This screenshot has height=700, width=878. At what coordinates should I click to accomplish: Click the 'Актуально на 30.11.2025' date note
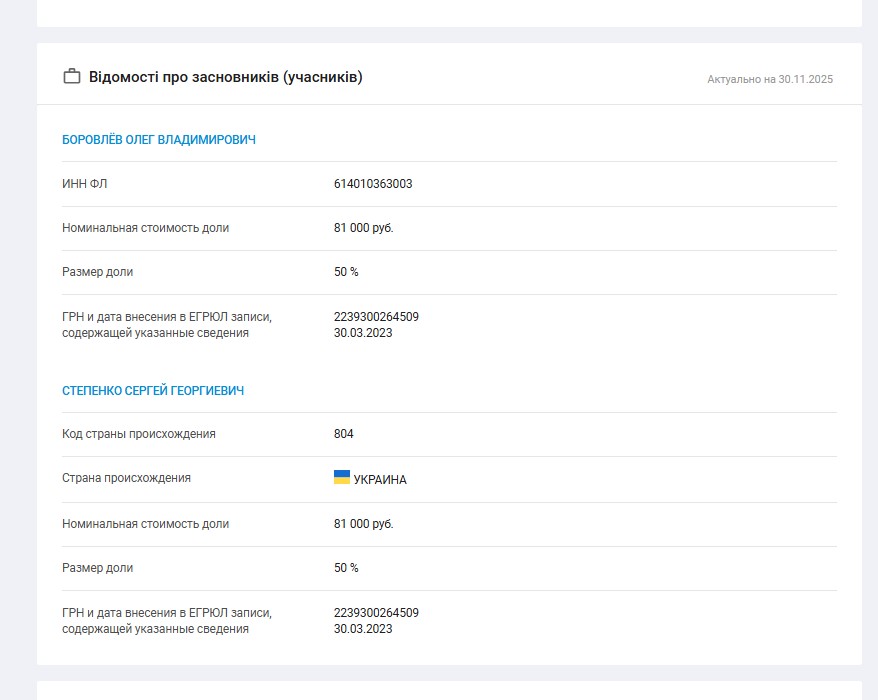tap(769, 79)
